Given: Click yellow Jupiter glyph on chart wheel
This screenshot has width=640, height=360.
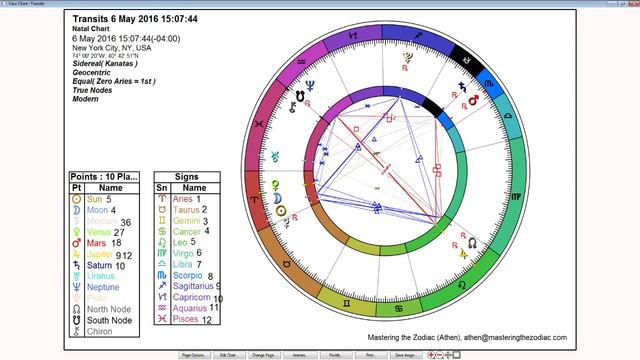Looking at the screenshot, I should click(x=463, y=254).
